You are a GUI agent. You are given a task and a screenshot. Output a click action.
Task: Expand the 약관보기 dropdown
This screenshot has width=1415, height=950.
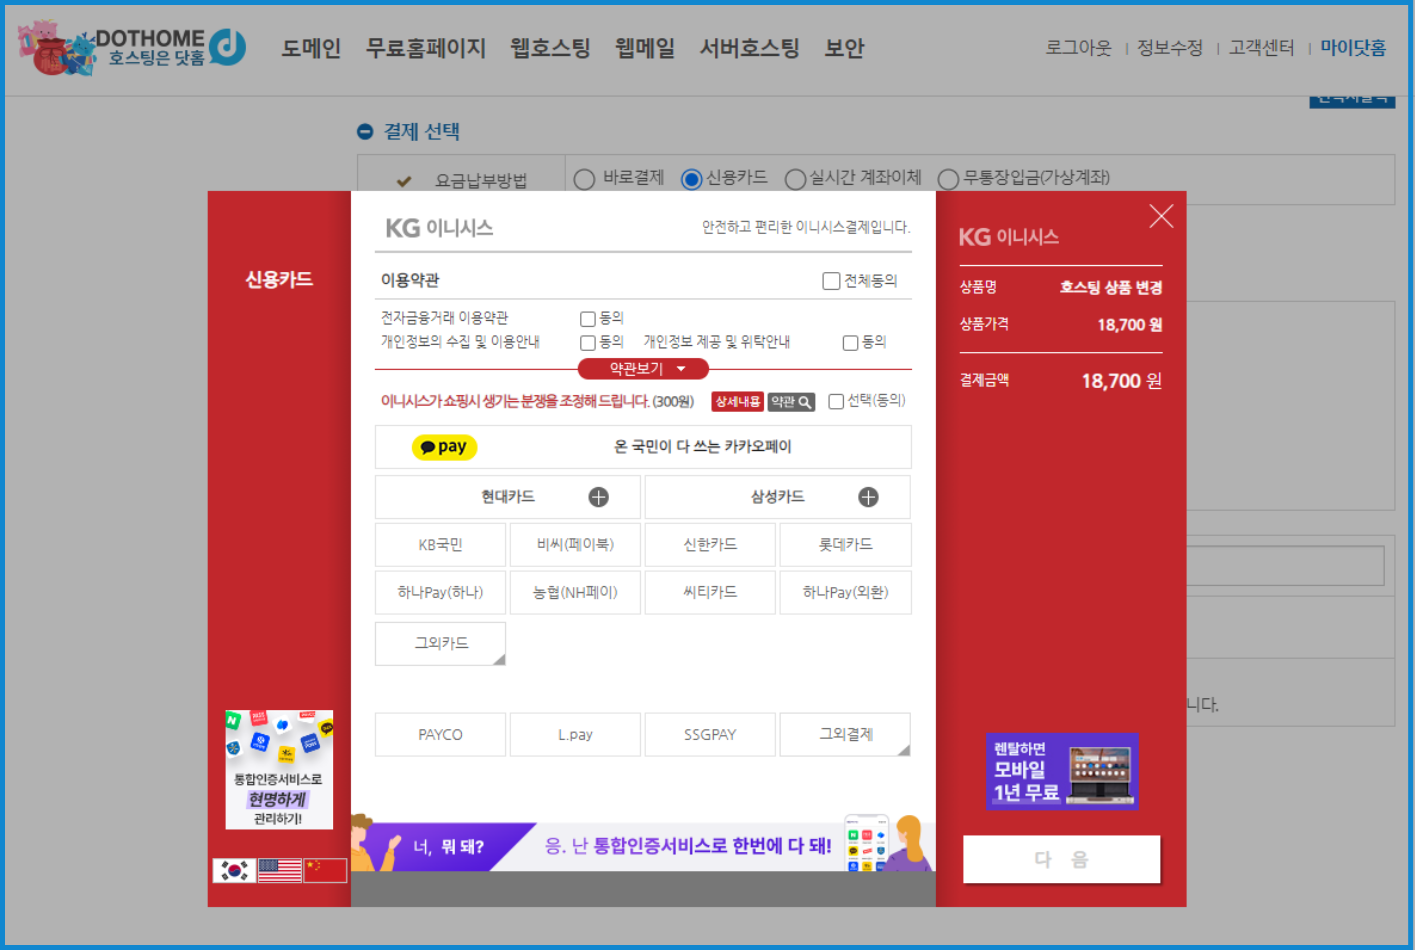click(x=643, y=369)
